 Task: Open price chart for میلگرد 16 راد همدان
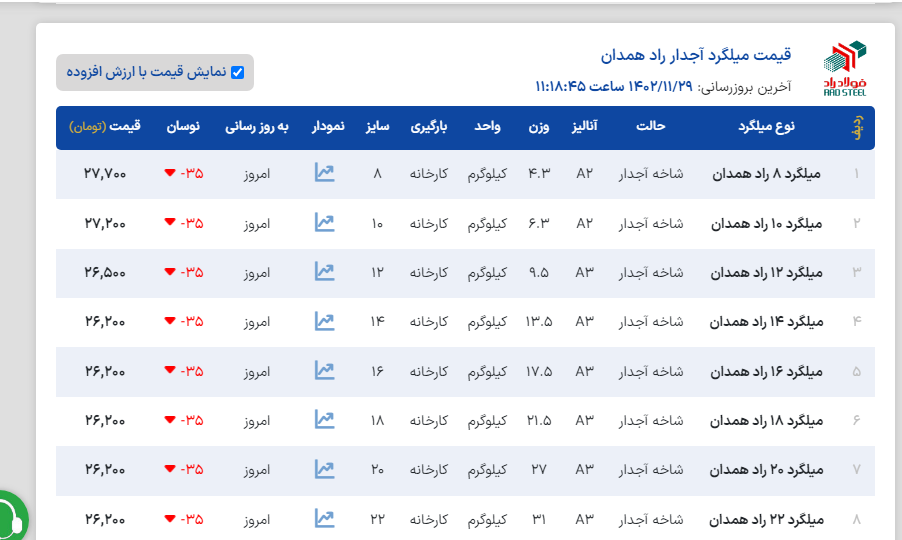click(324, 370)
